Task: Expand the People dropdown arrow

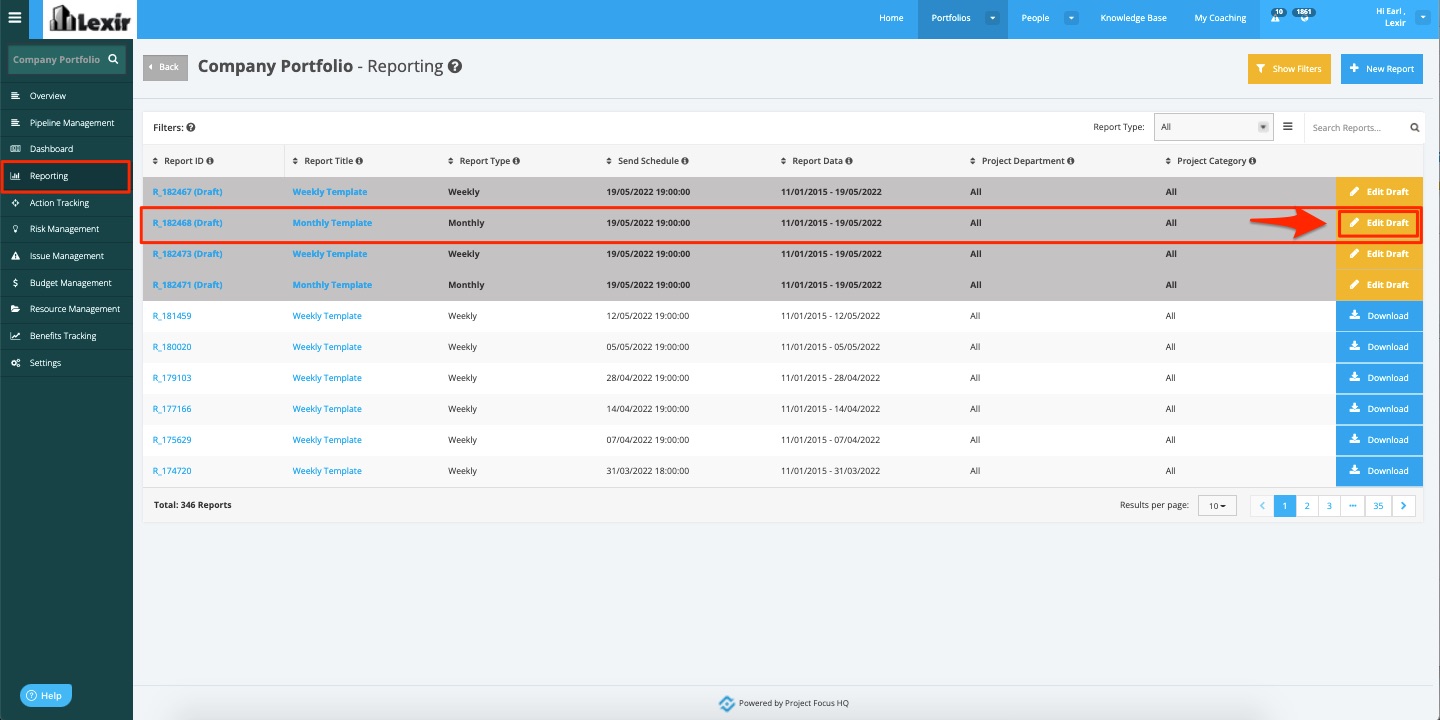Action: pos(1071,18)
